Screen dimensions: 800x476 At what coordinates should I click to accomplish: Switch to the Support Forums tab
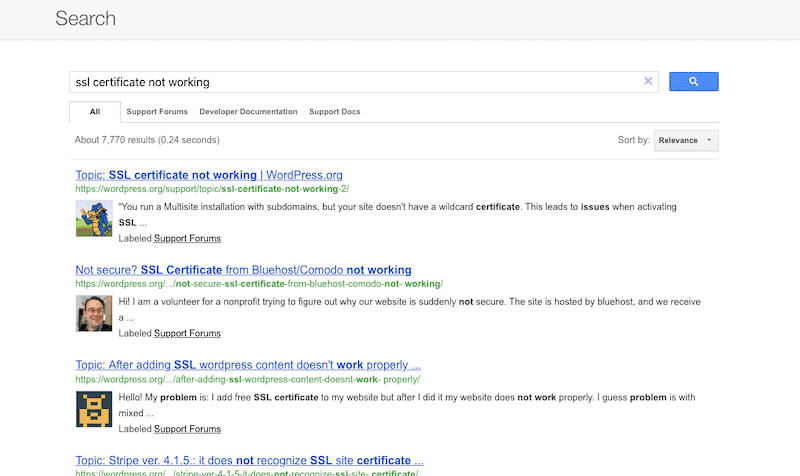(157, 112)
